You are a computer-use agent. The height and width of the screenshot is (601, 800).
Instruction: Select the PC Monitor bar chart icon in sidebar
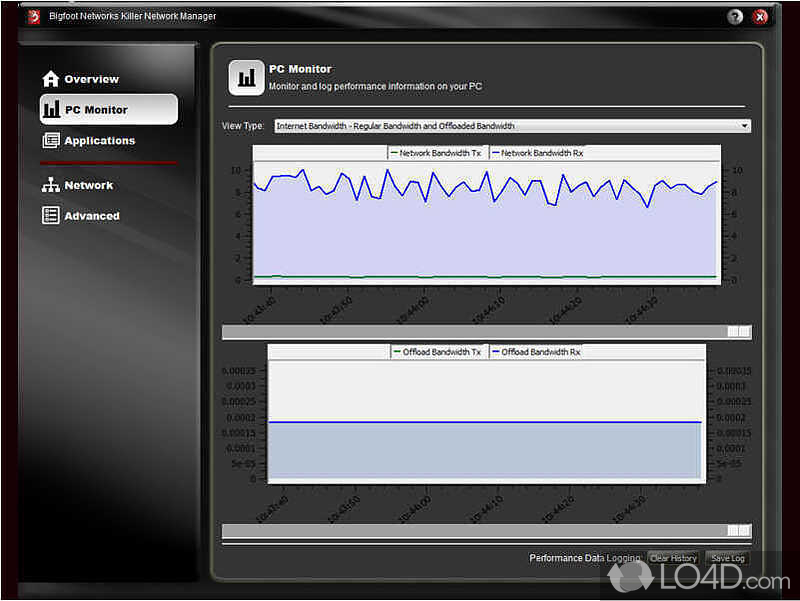pos(51,109)
